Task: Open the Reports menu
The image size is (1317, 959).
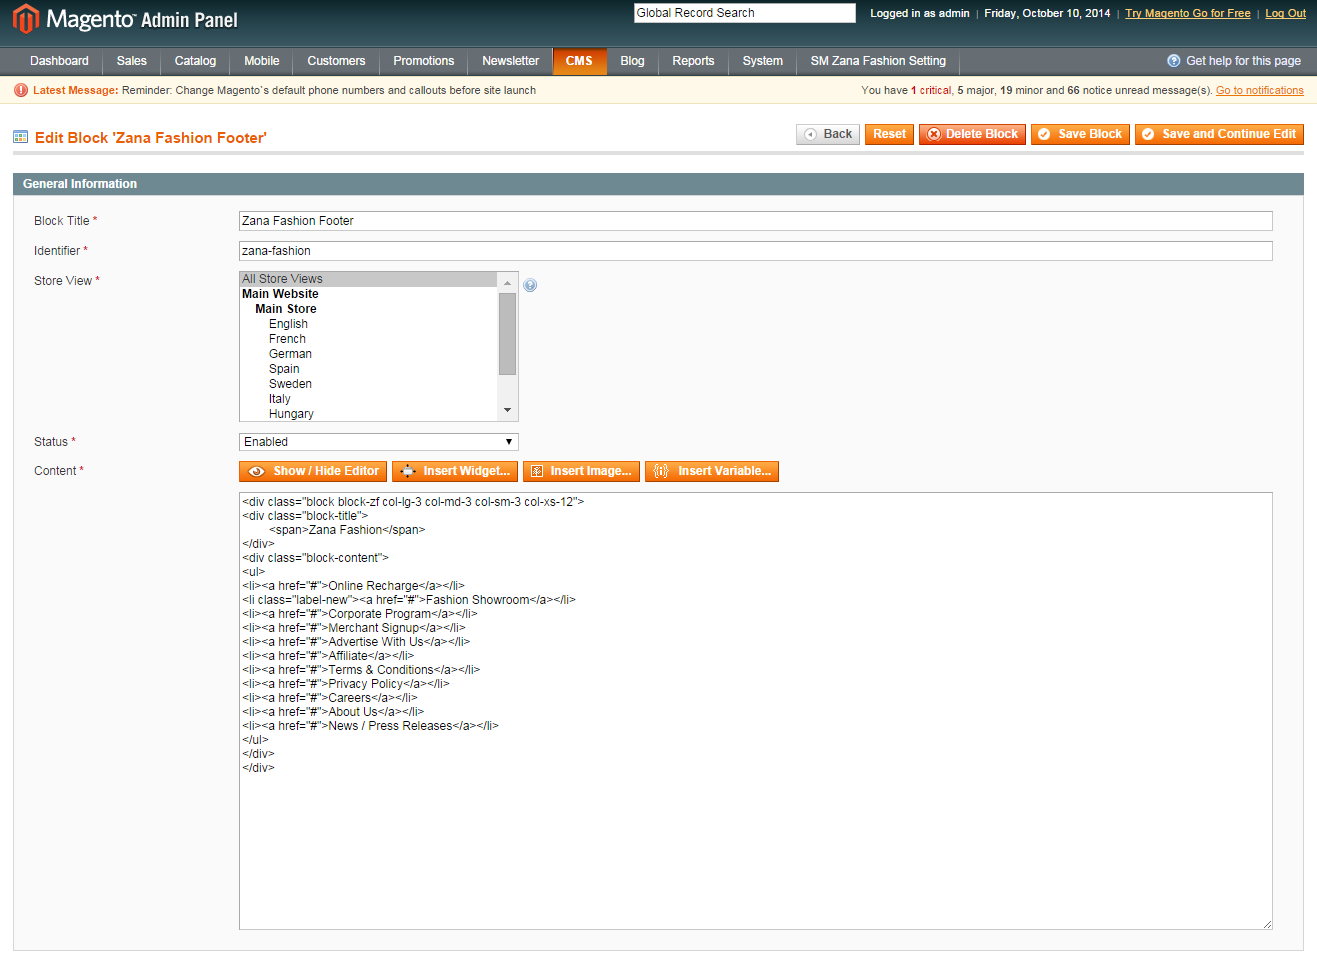Action: (693, 61)
